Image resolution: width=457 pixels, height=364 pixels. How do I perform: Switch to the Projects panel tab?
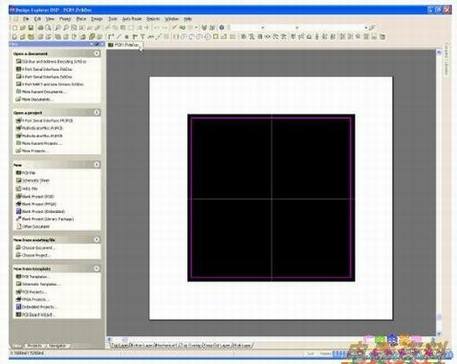click(34, 346)
